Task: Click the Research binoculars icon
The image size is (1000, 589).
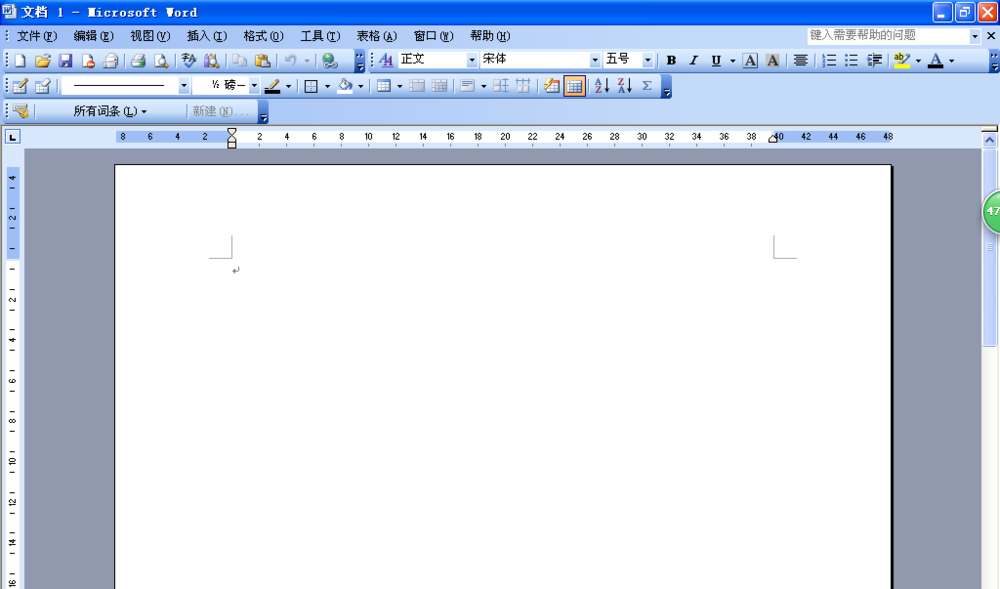Action: pos(211,61)
